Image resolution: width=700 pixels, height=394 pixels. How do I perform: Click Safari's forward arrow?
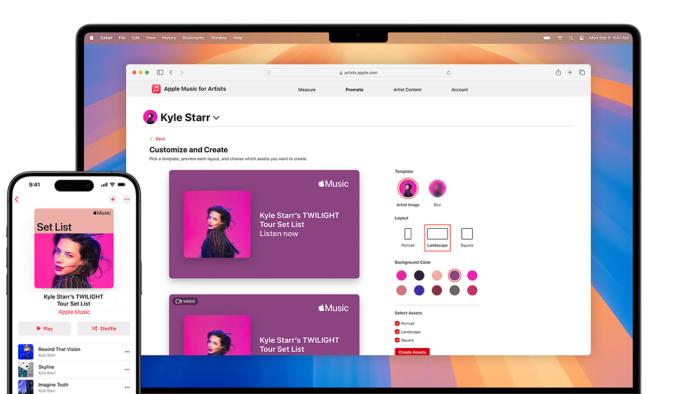coord(182,72)
